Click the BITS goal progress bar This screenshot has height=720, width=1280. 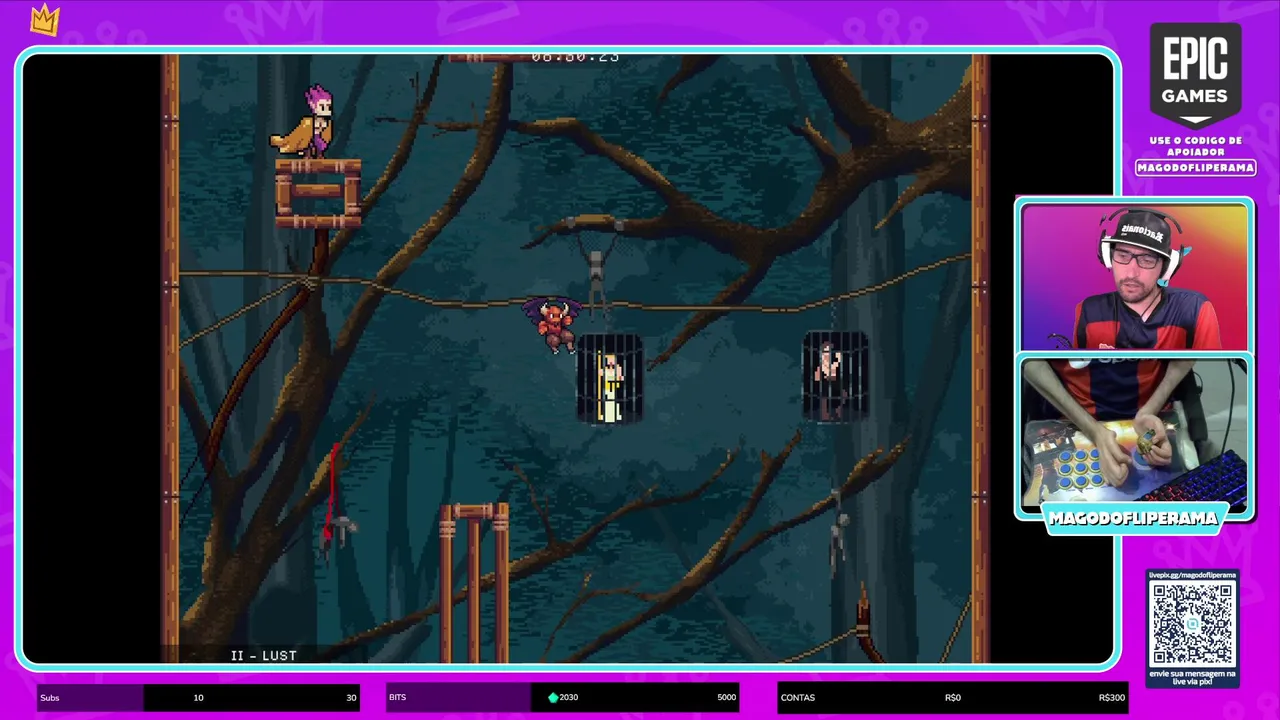[x=563, y=697]
